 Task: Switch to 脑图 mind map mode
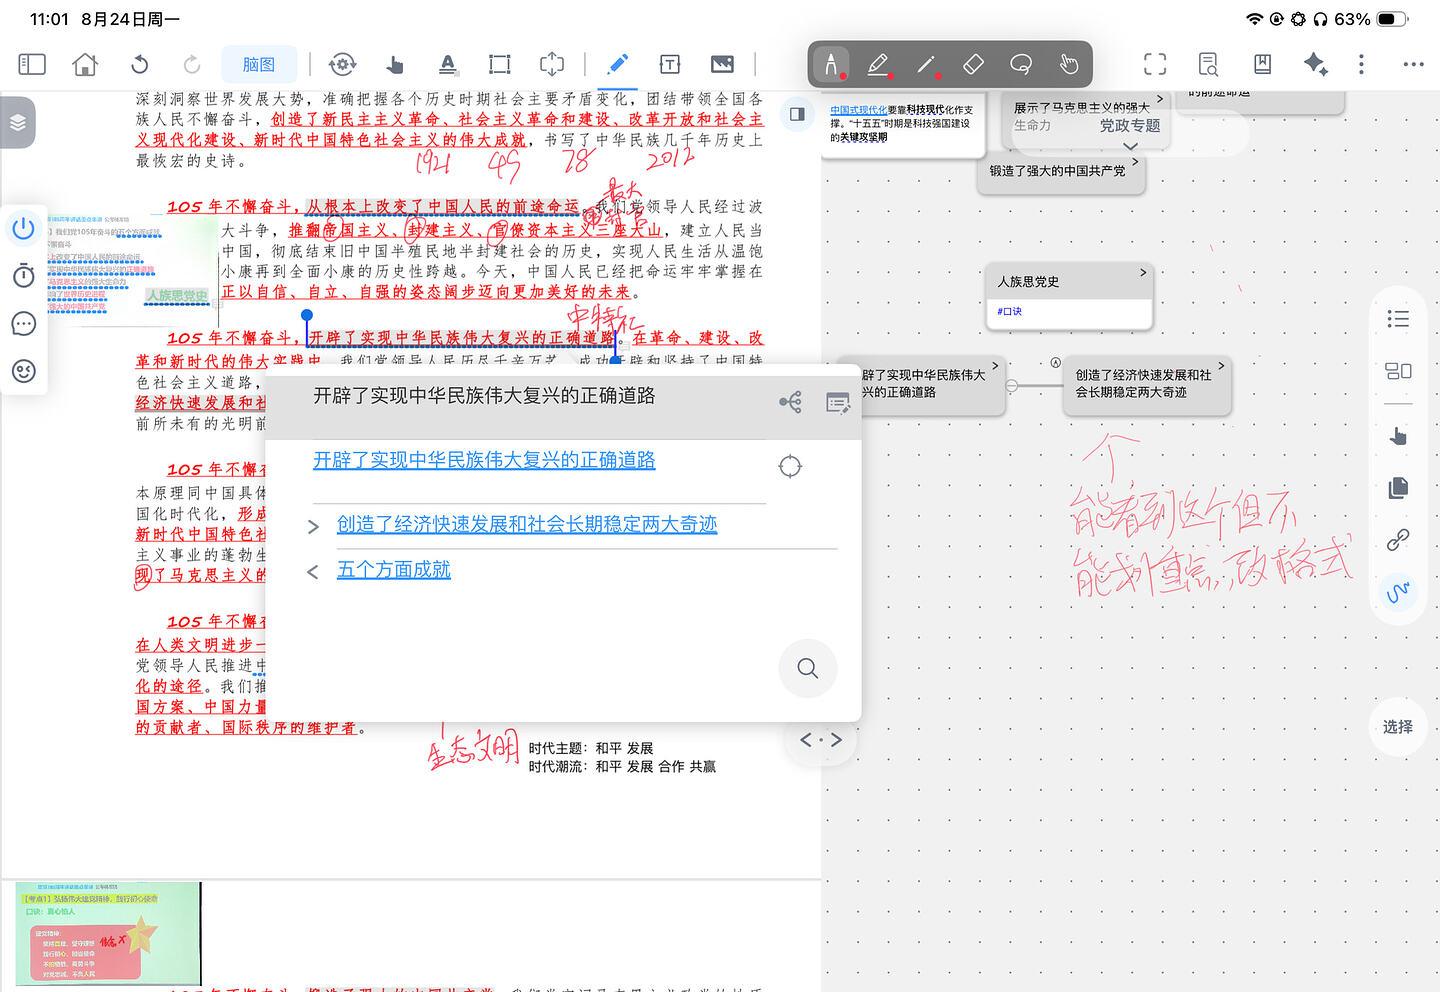click(259, 64)
